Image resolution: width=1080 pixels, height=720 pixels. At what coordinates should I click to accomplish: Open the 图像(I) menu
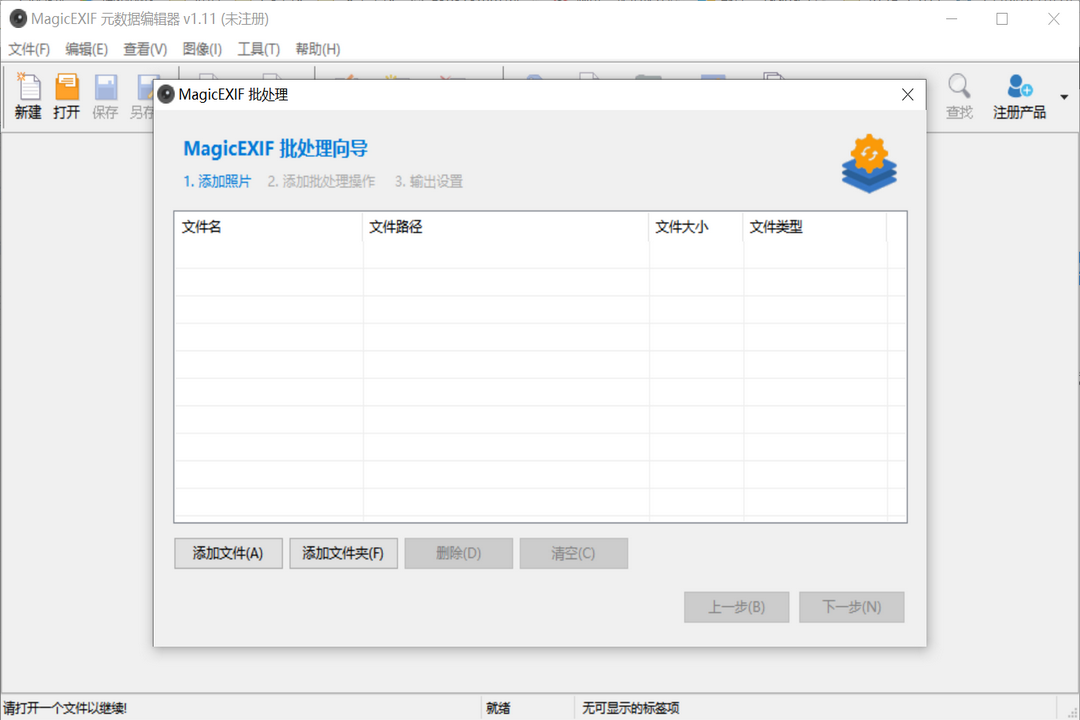tap(201, 48)
